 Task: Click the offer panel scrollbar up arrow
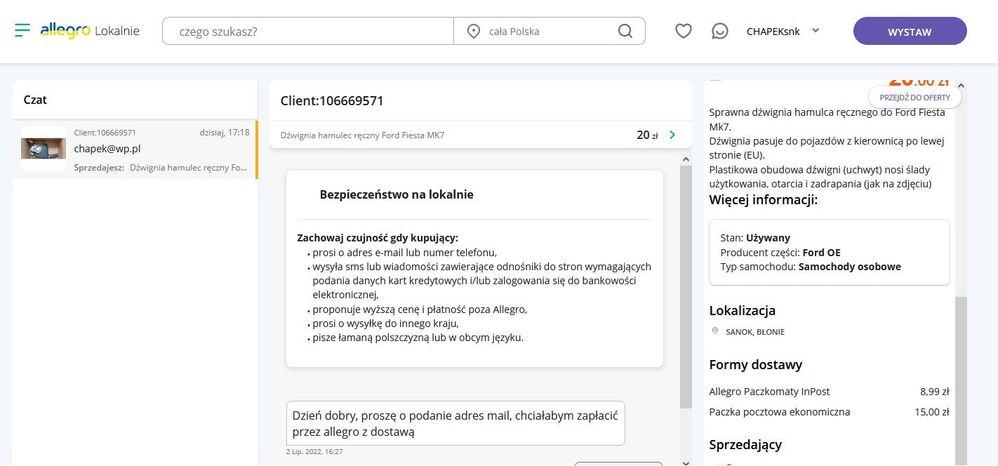[x=960, y=85]
